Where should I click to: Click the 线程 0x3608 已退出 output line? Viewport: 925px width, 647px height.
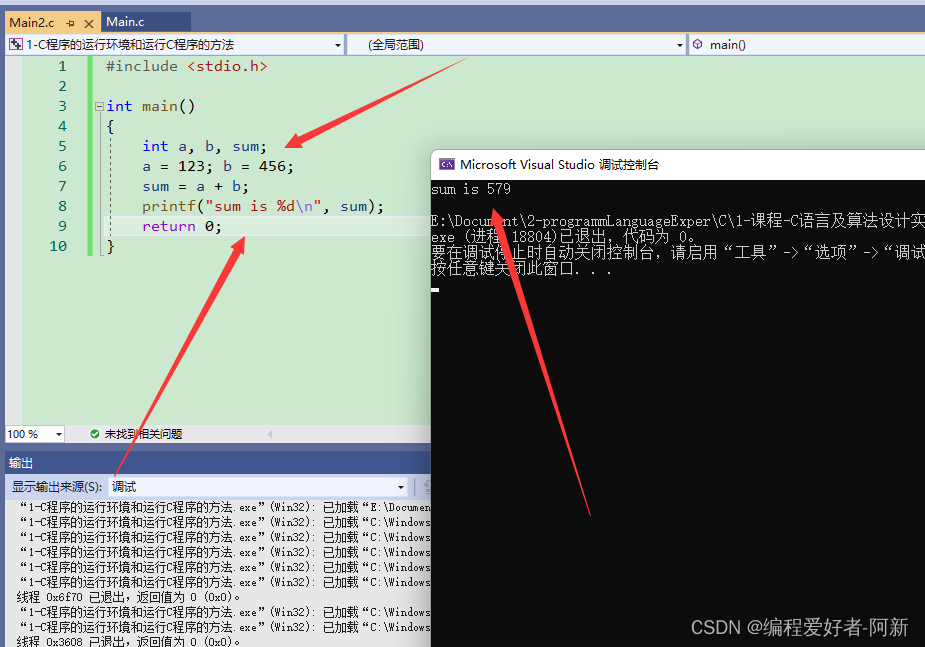[128, 641]
